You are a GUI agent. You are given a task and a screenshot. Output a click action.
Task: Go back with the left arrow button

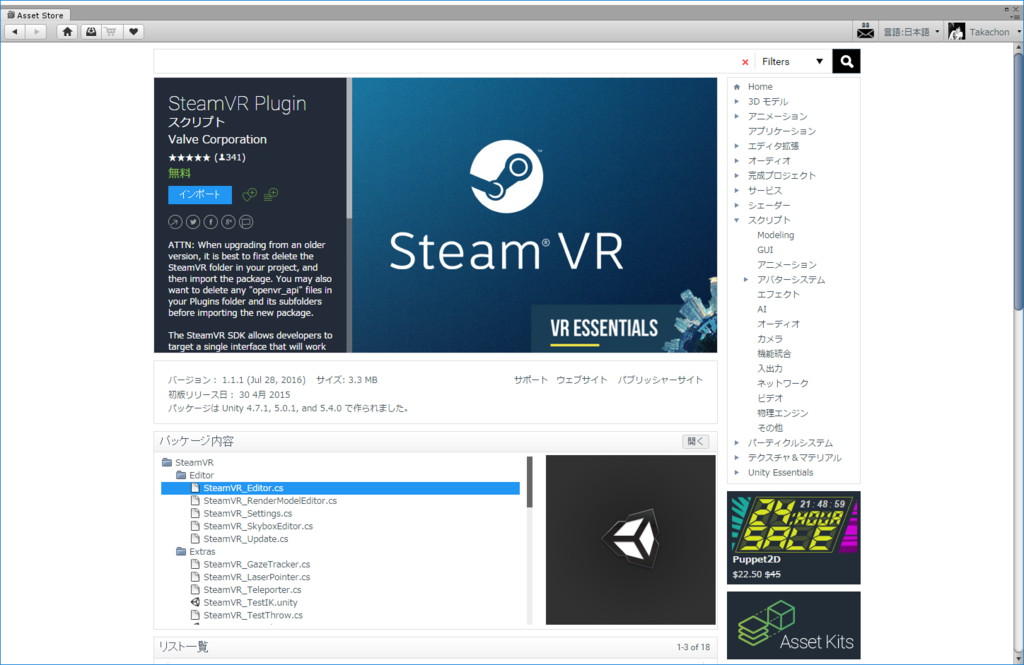[15, 31]
